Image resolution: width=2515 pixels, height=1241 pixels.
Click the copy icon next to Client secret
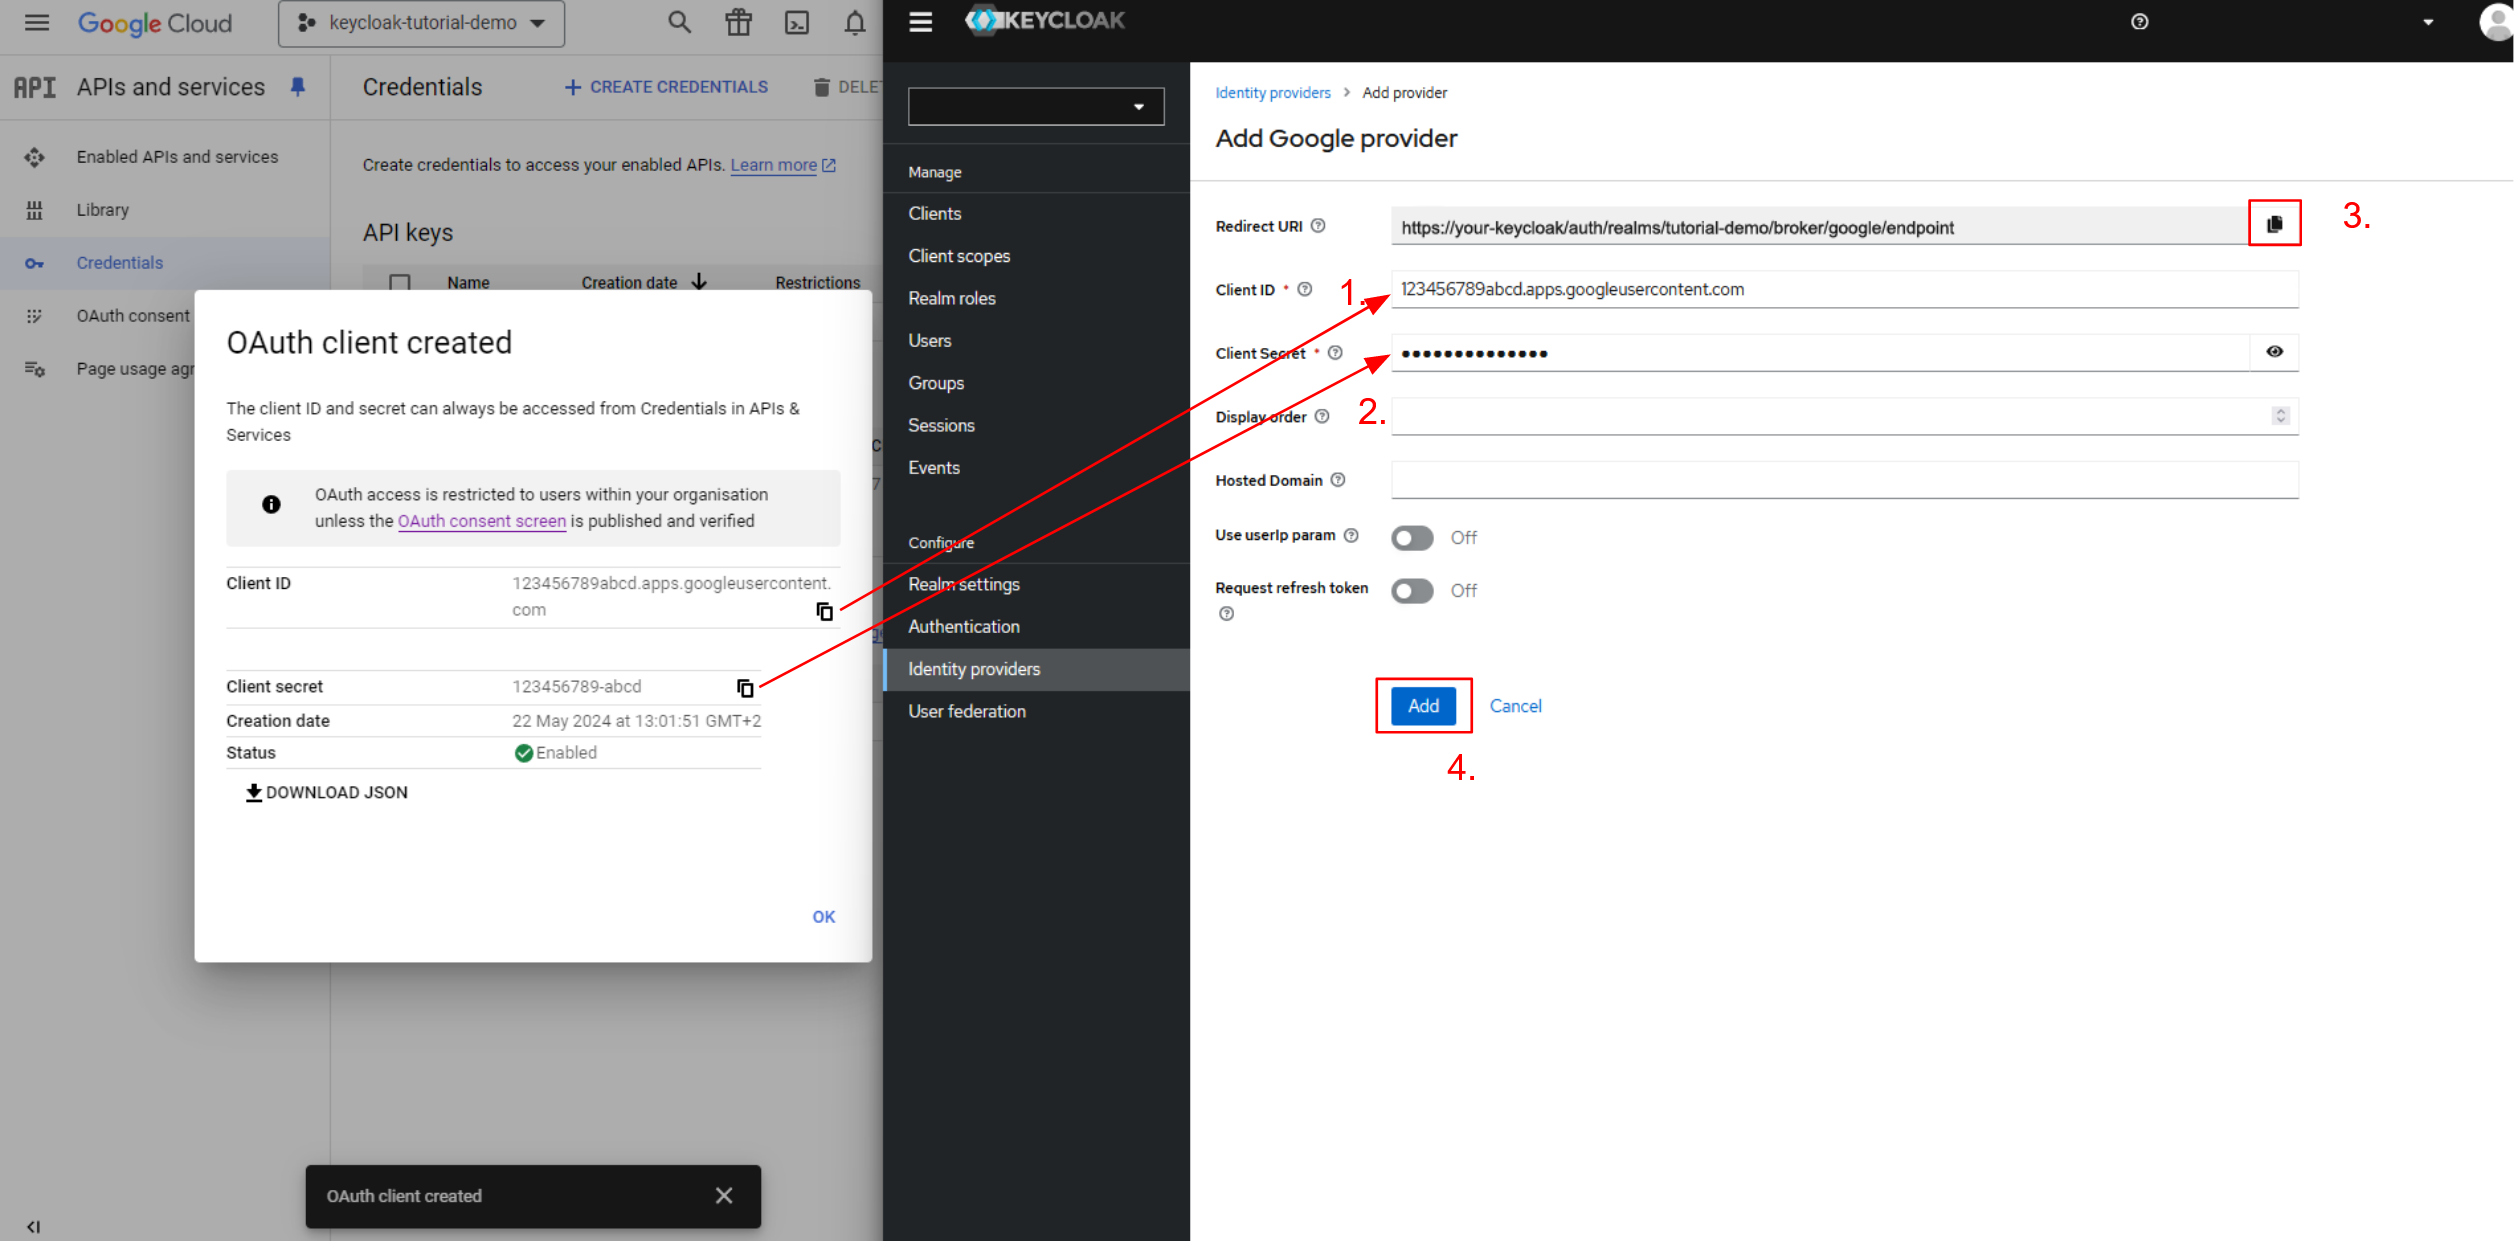[x=746, y=688]
